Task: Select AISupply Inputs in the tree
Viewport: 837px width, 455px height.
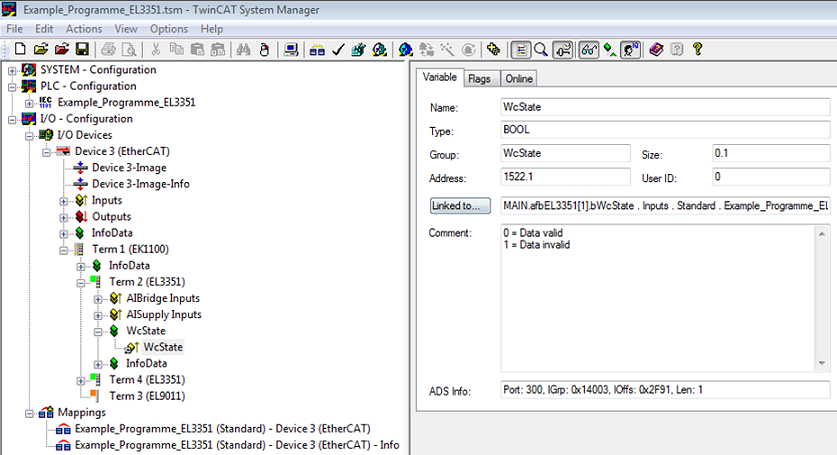Action: 164,315
